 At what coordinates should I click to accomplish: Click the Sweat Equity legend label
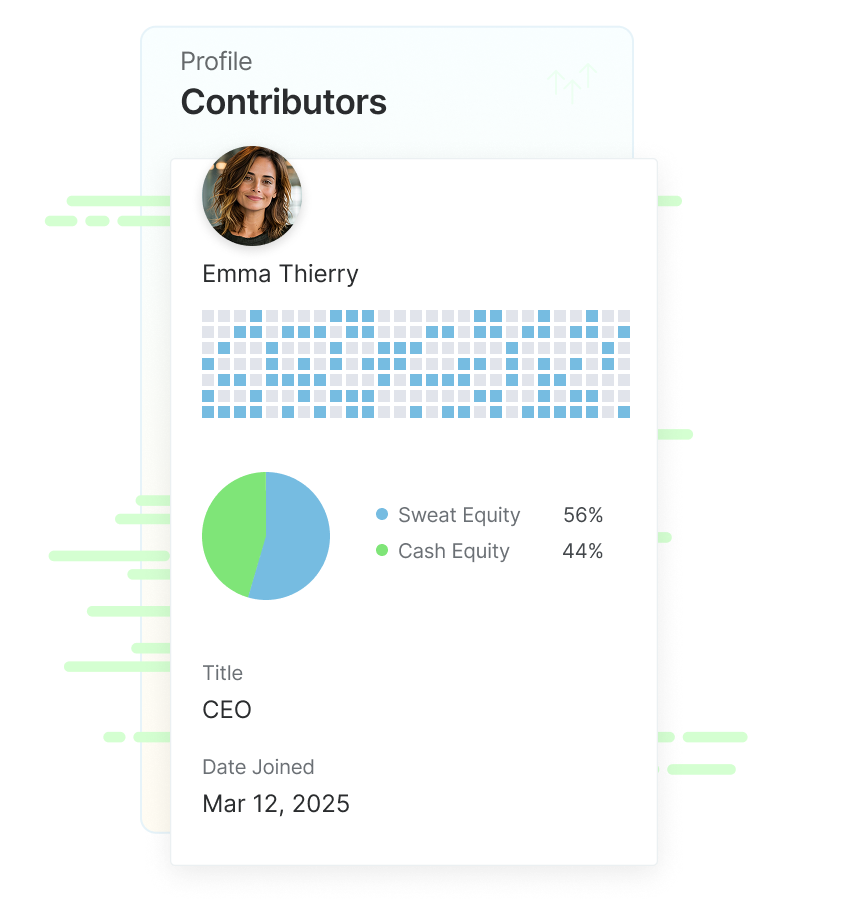click(x=459, y=515)
